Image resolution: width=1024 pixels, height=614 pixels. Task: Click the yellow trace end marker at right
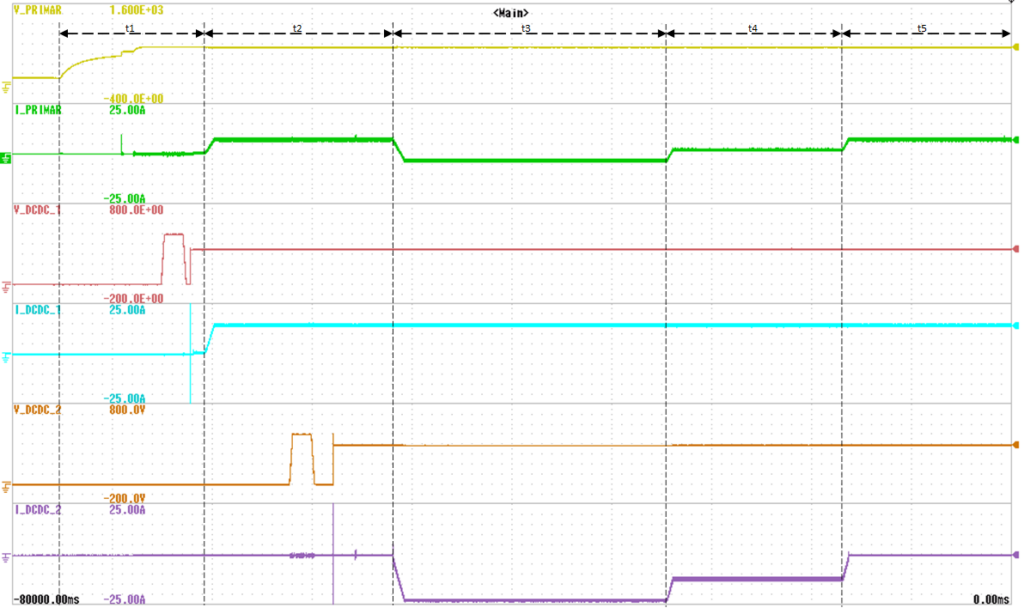1017,47
